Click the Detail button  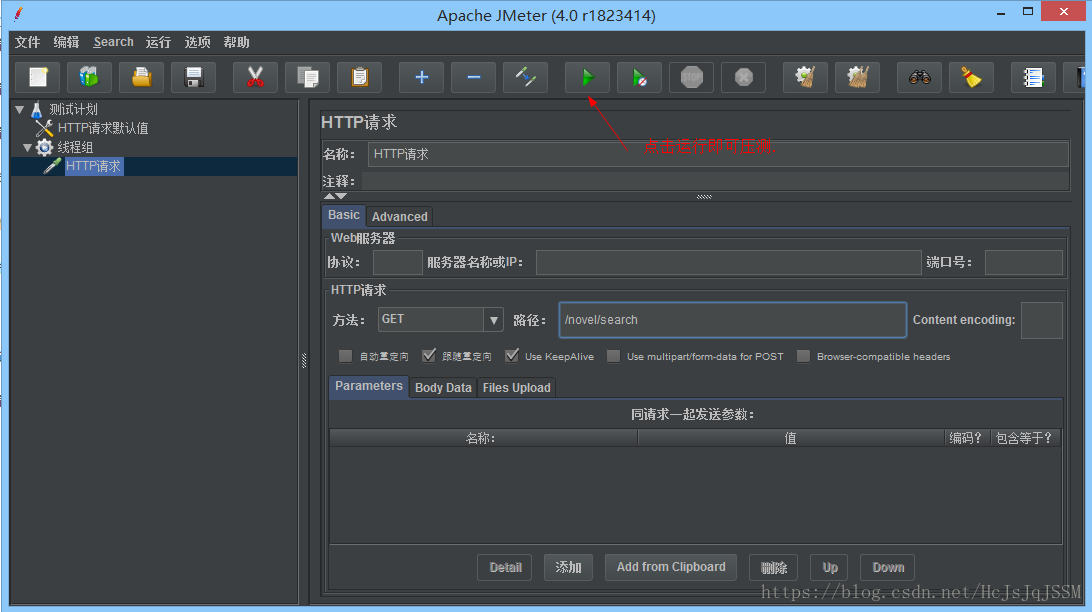pos(505,567)
